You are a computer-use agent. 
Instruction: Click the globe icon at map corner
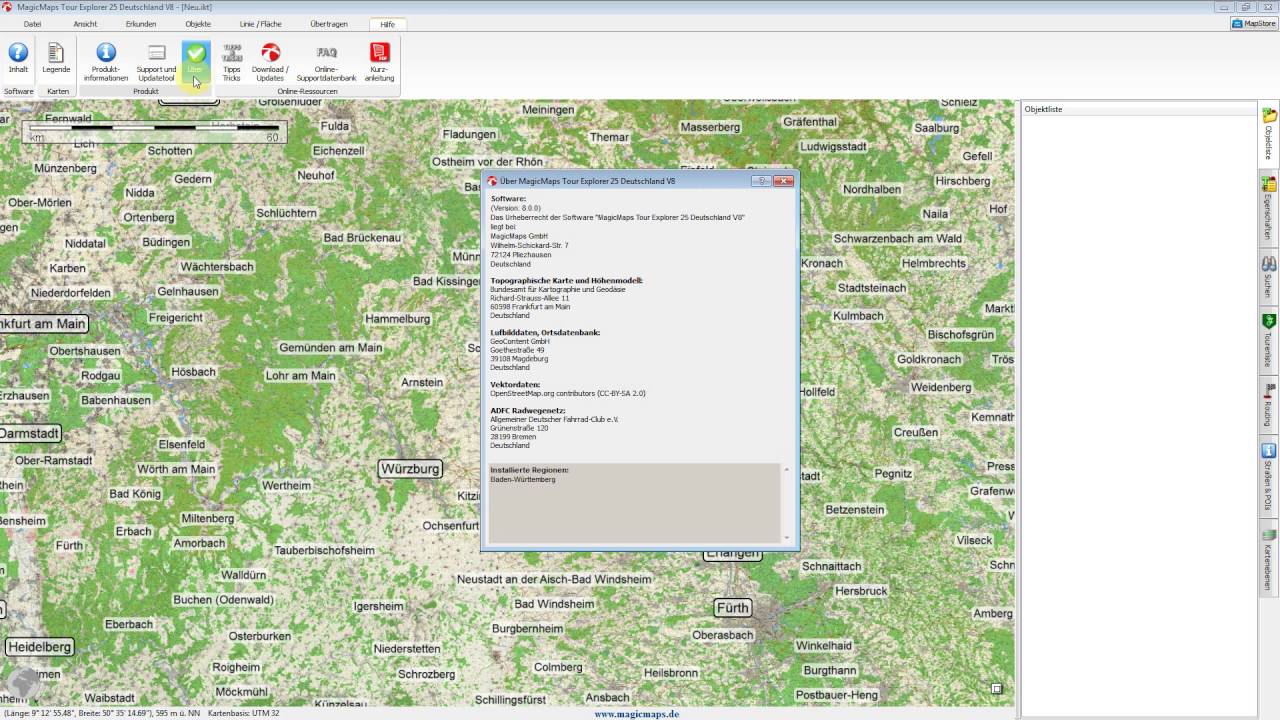click(22, 683)
